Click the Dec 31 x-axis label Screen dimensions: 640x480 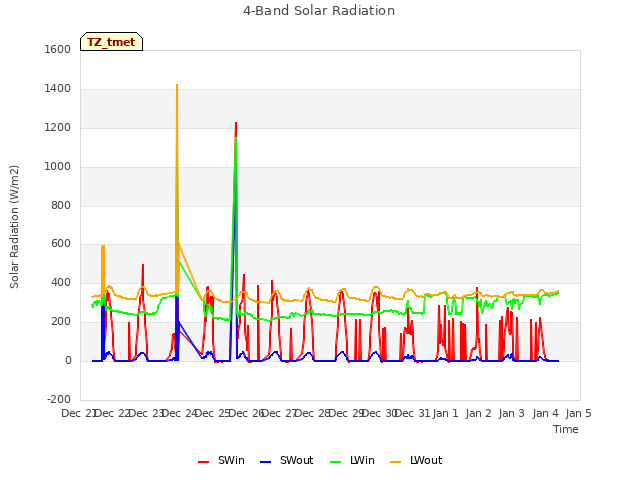[x=412, y=413]
